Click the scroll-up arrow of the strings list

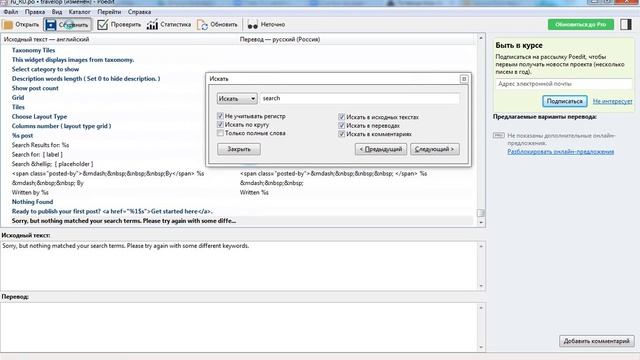tap(481, 38)
